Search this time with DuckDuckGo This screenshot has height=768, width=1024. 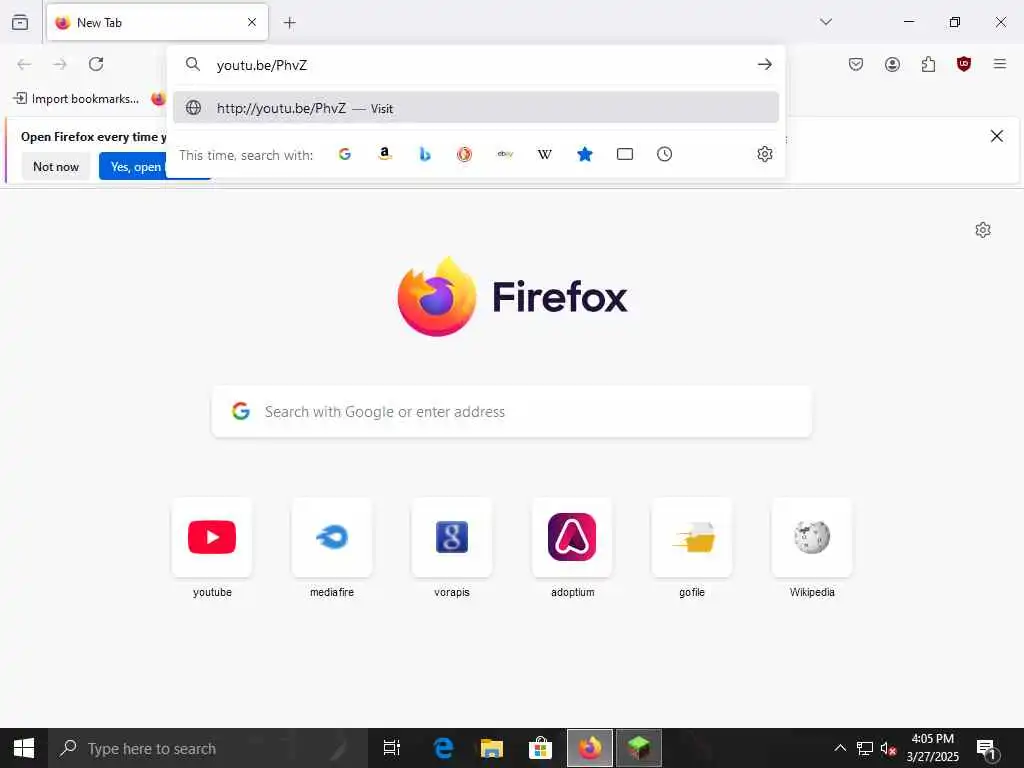point(464,154)
